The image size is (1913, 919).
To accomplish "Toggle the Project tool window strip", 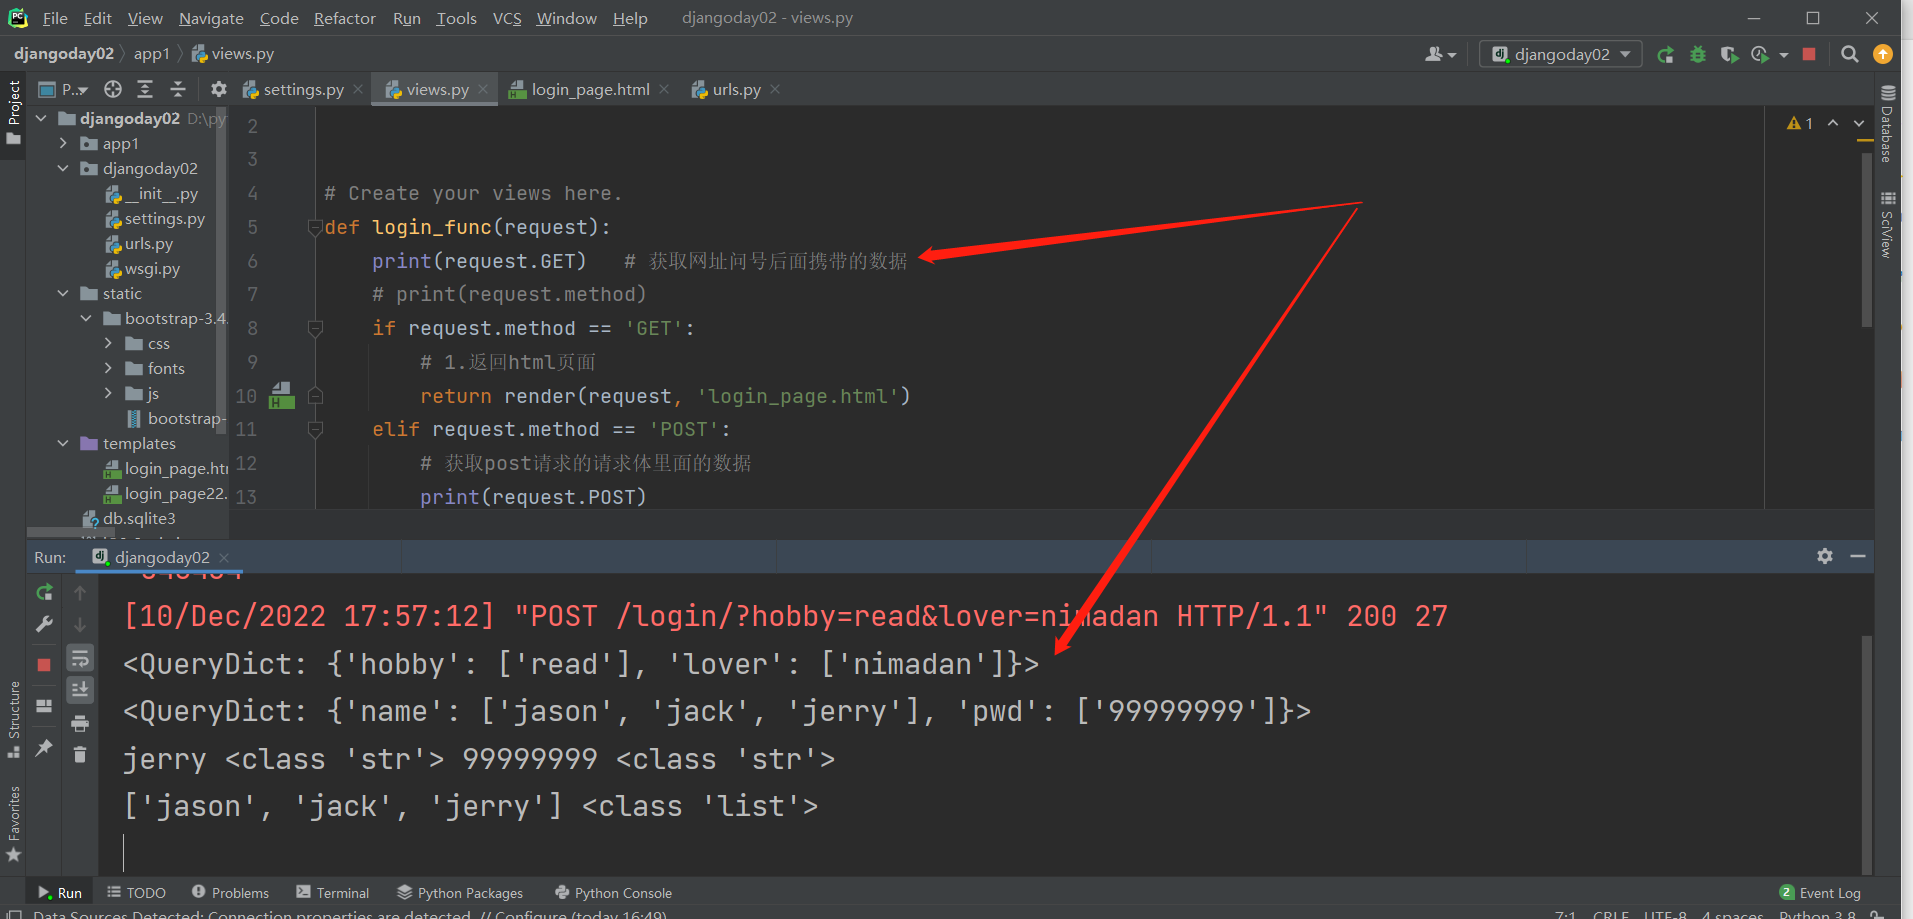I will (x=13, y=112).
